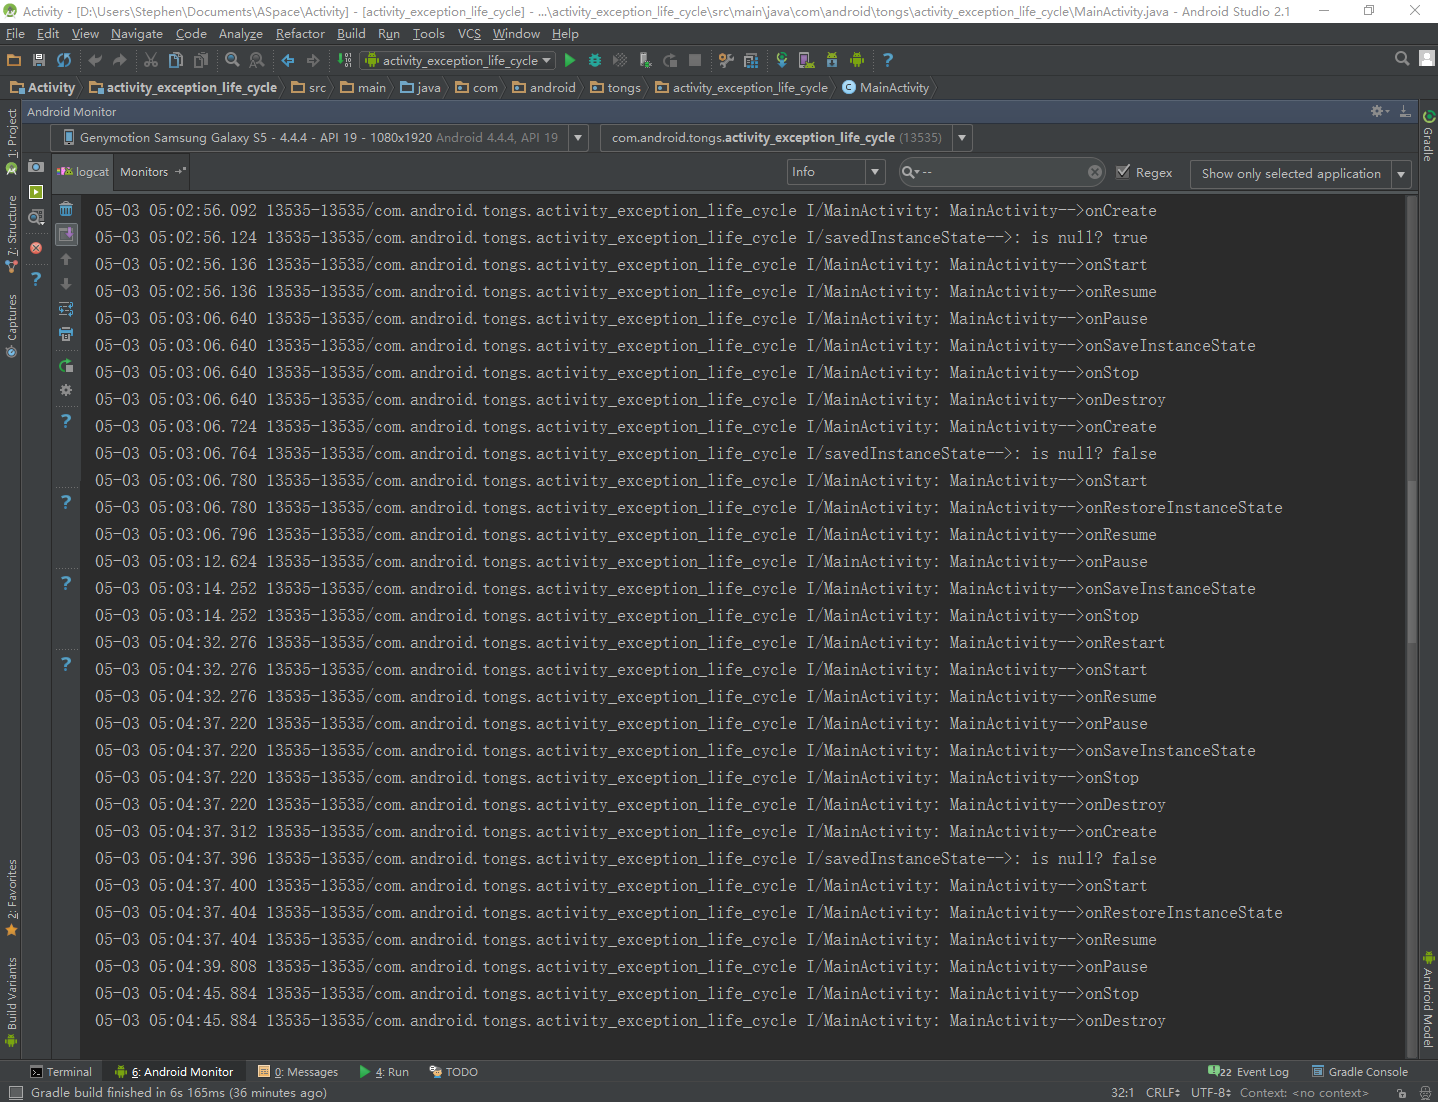1438x1102 pixels.
Task: Expand the Genymotion device selector dropdown
Action: pos(578,138)
